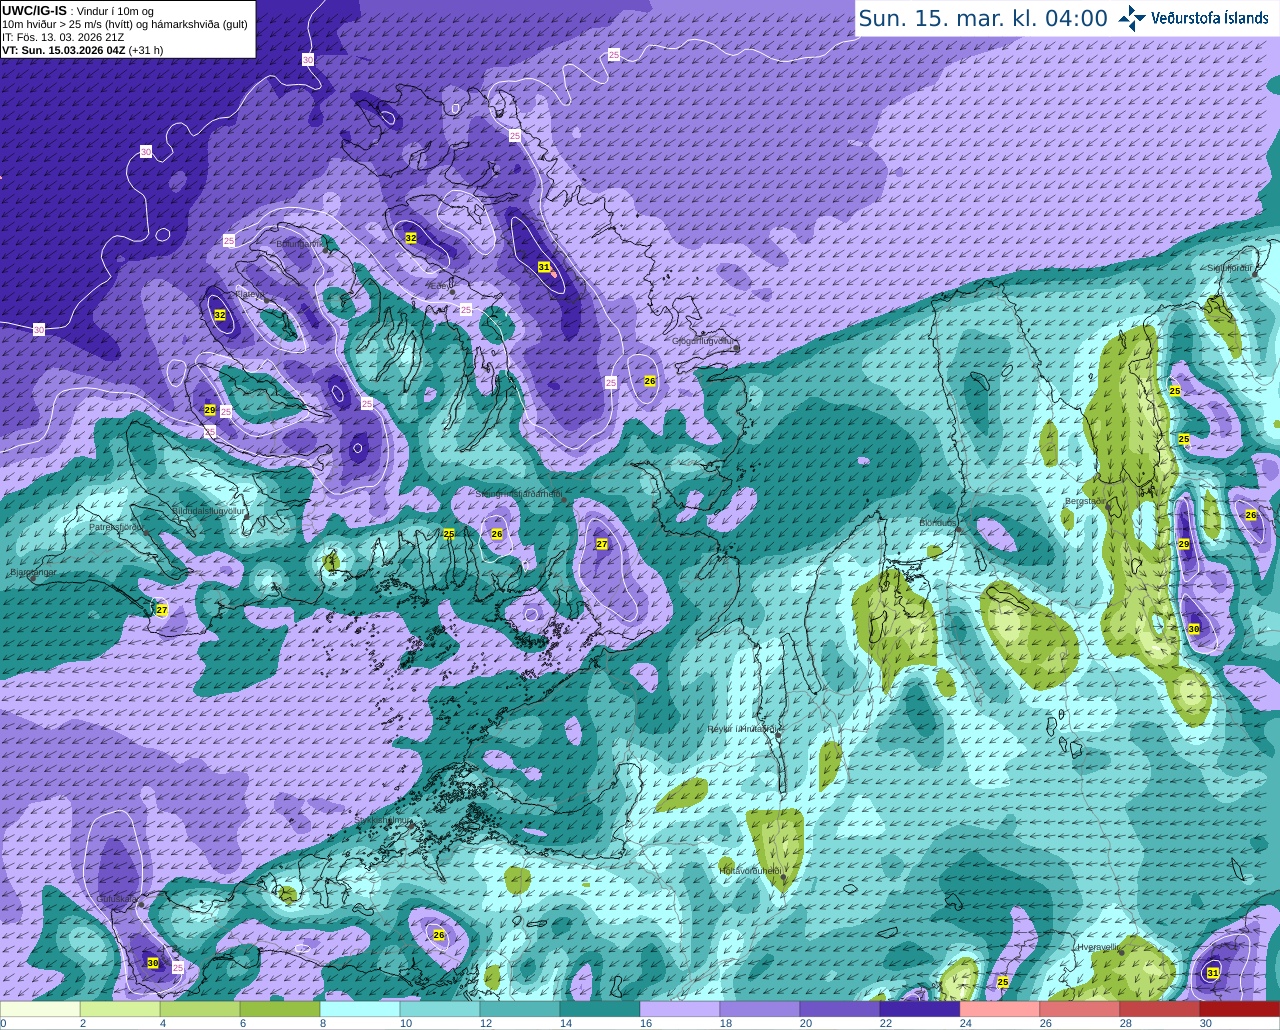Click the Veðurstofa Íslands name text

pyautogui.click(x=1209, y=18)
